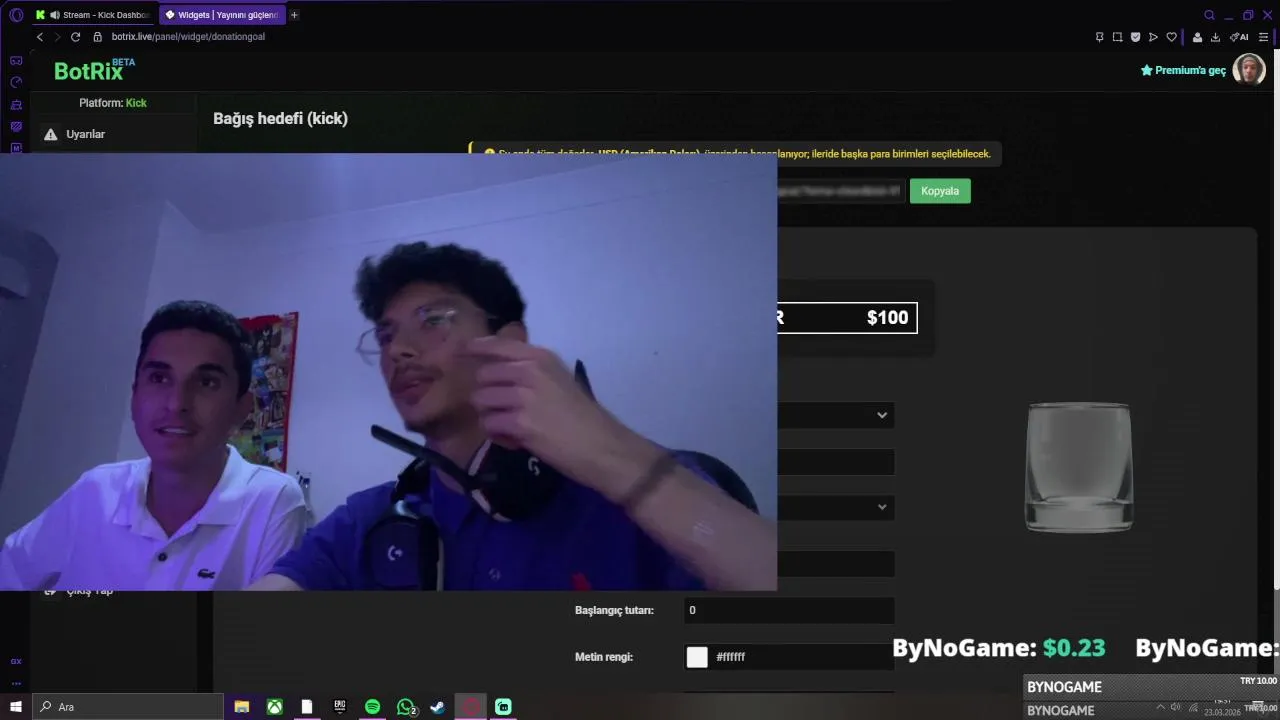1280x720 pixels.
Task: Click the pin icon in address bar
Action: tap(1099, 37)
